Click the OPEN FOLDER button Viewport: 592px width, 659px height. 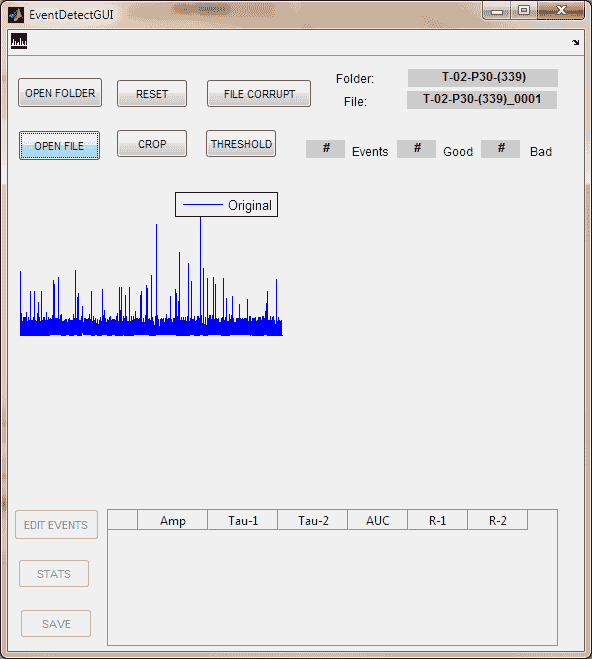pyautogui.click(x=60, y=93)
